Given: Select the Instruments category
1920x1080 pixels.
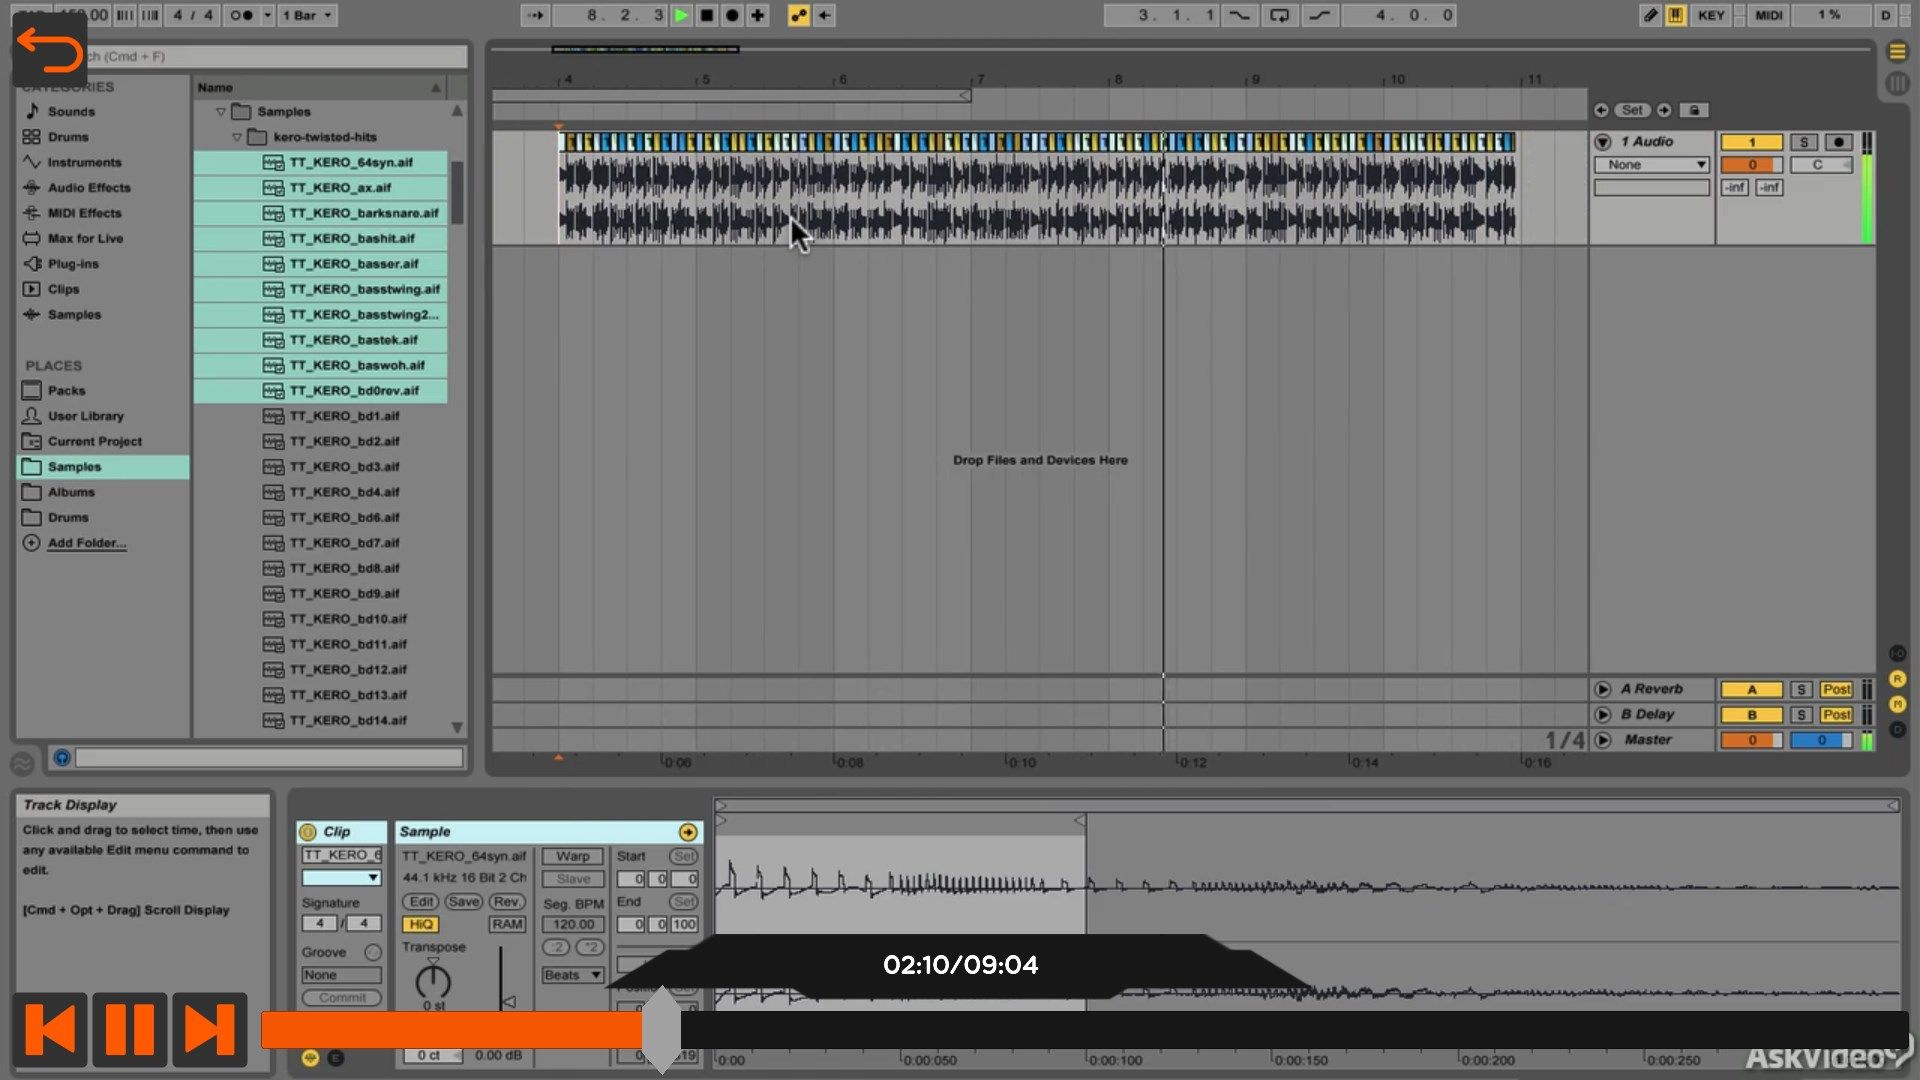Looking at the screenshot, I should point(84,162).
